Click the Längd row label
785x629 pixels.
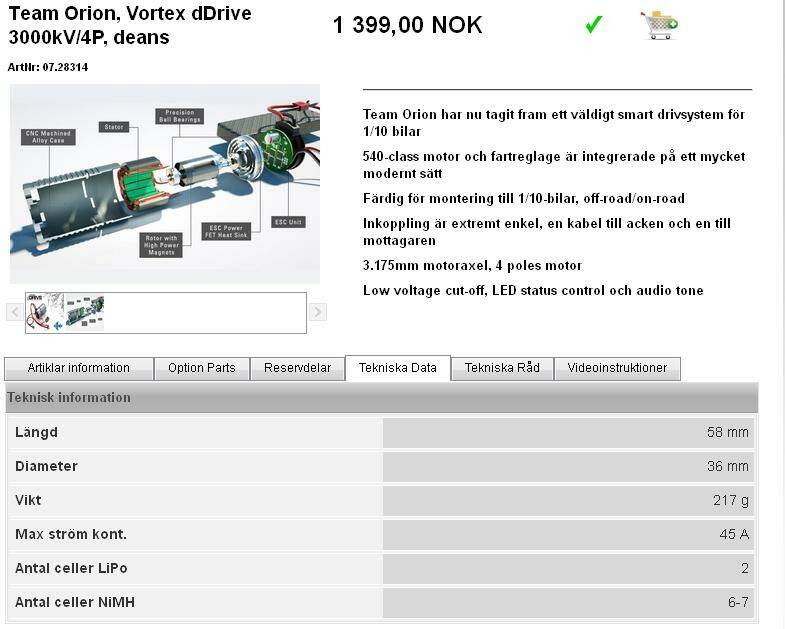point(36,432)
